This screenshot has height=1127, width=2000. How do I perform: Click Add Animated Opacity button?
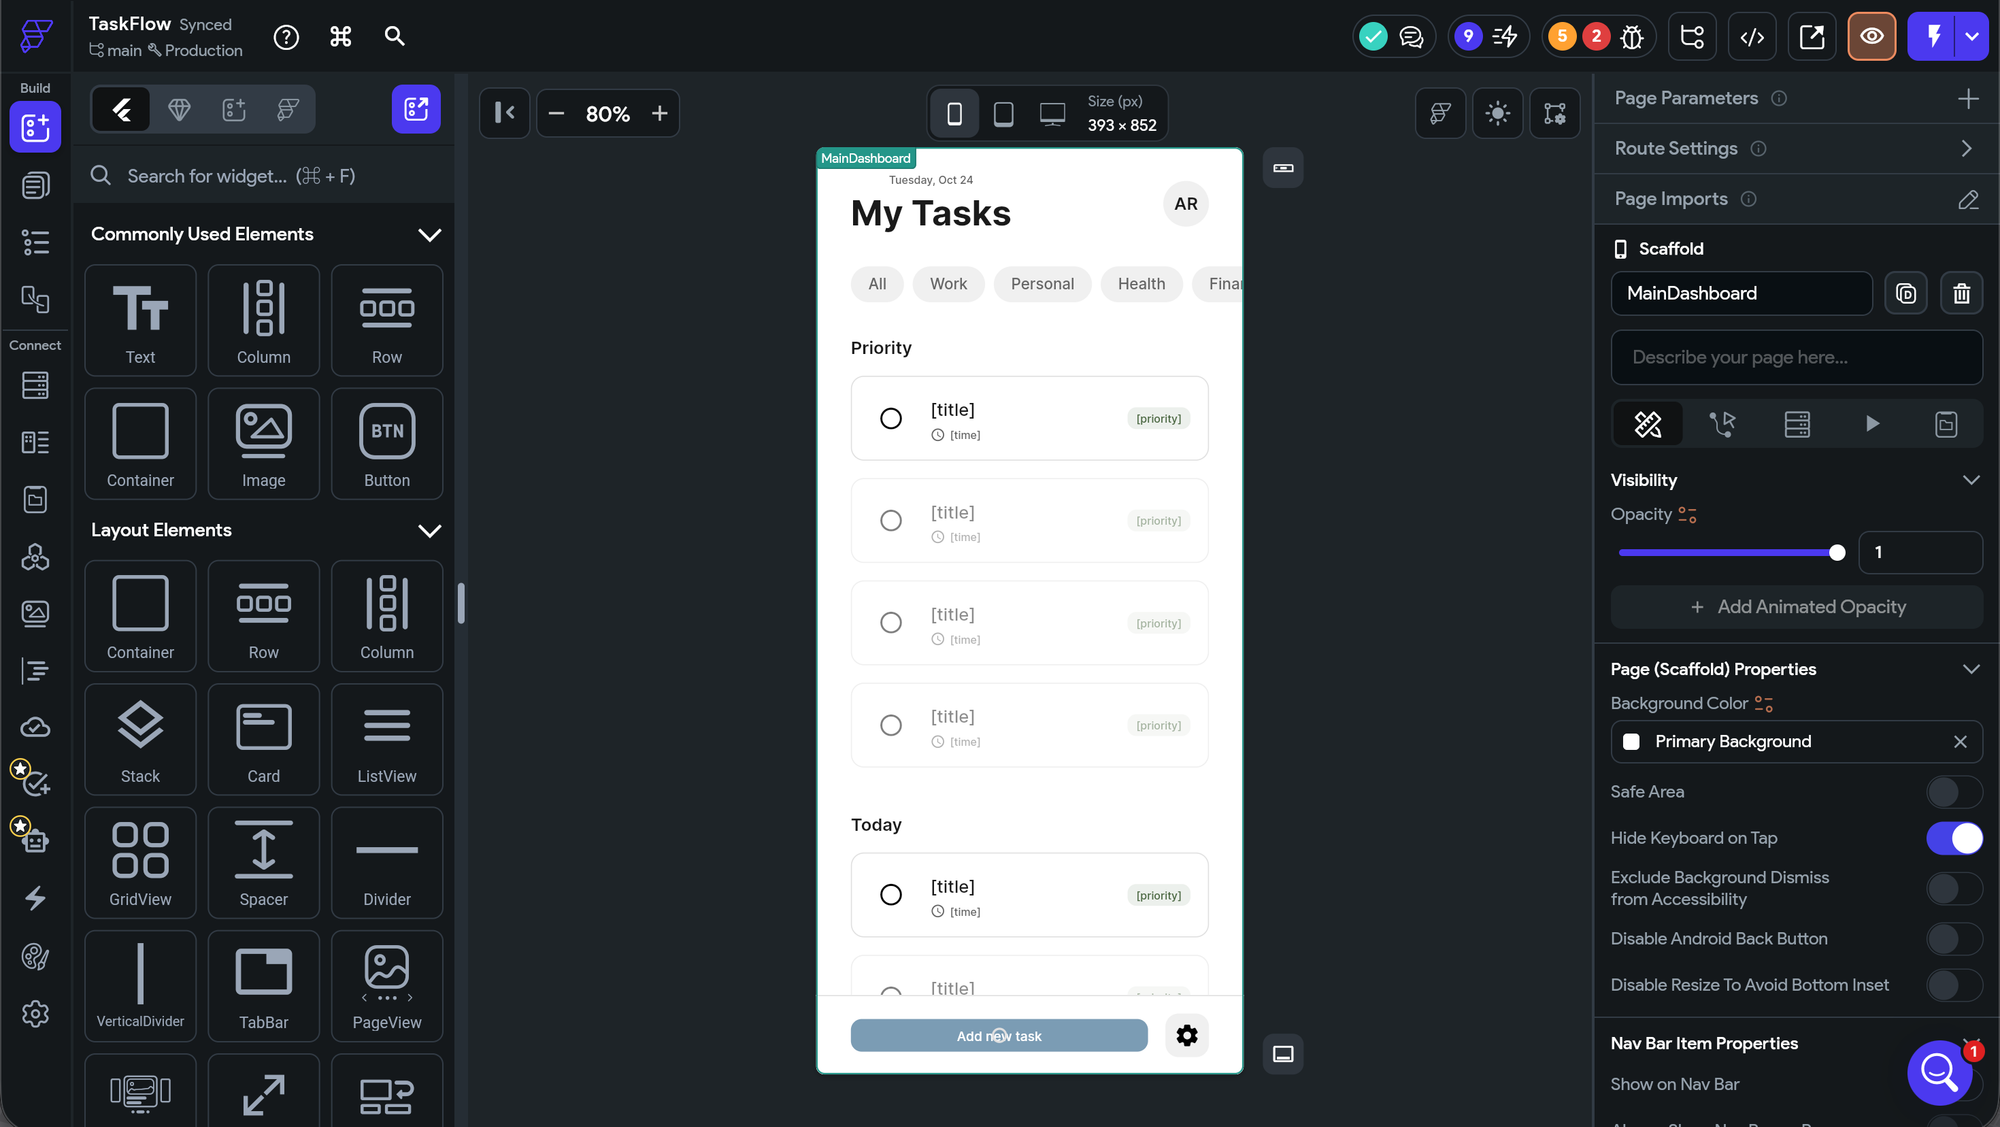1796,607
